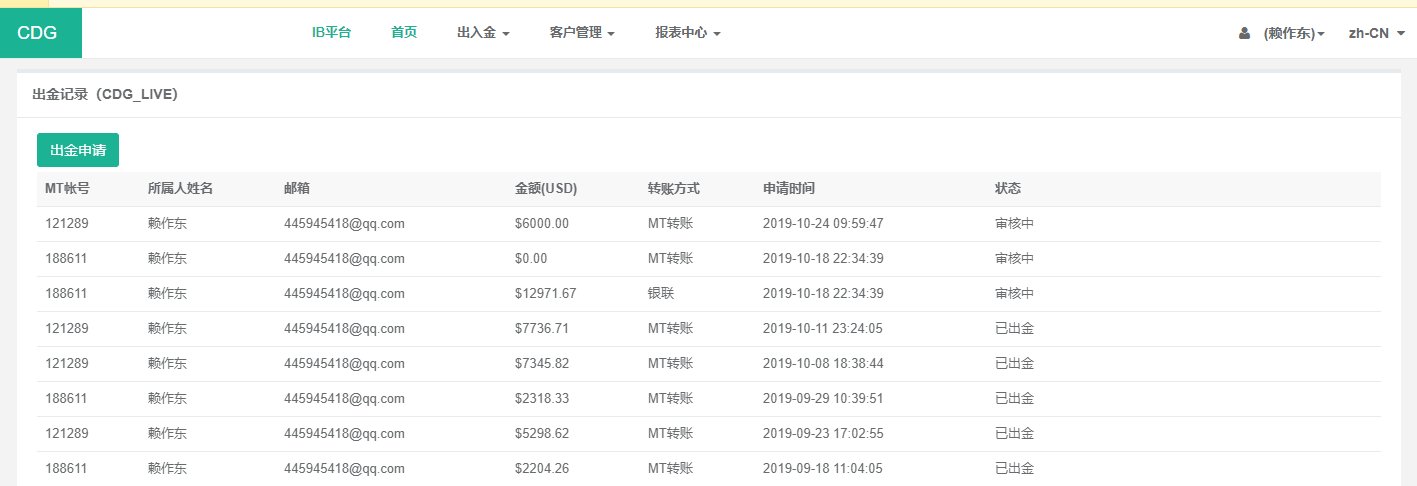Click the 银联 transfer method cell
This screenshot has height=486, width=1417.
660,294
